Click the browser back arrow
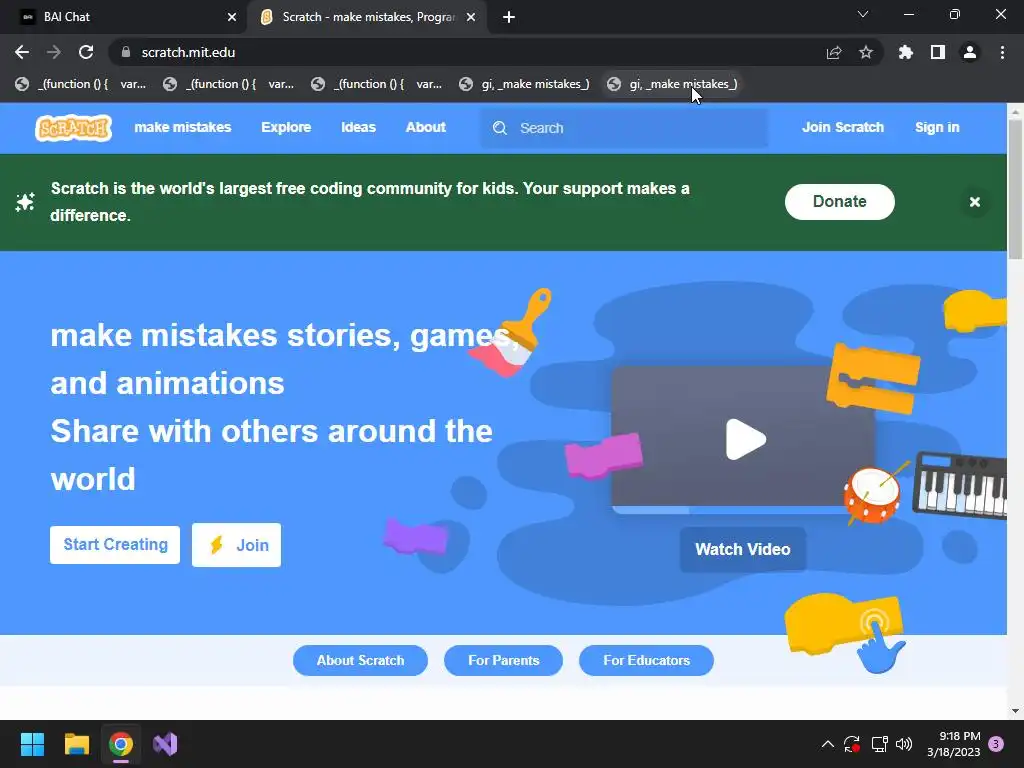 [x=22, y=52]
